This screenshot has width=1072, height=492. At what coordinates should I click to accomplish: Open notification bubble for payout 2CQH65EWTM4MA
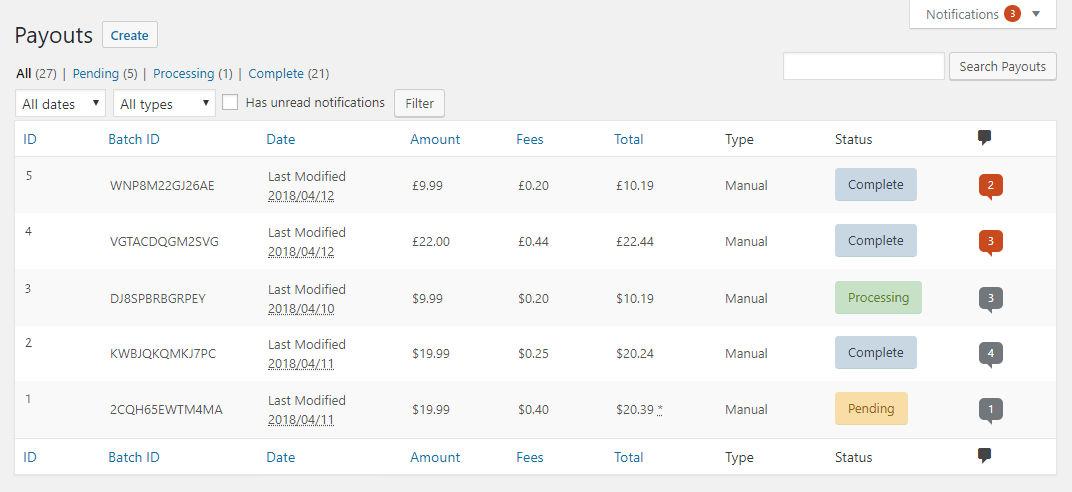click(x=990, y=409)
